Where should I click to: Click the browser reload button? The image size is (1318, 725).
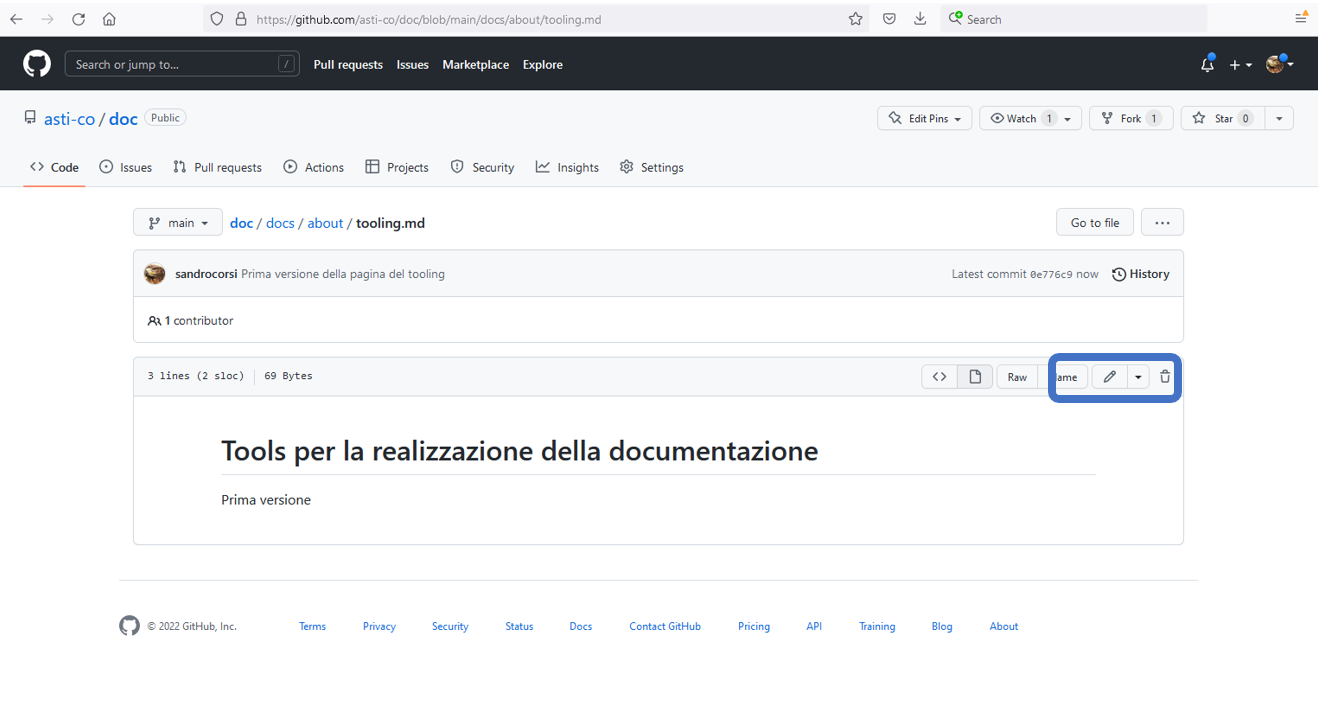coord(78,19)
